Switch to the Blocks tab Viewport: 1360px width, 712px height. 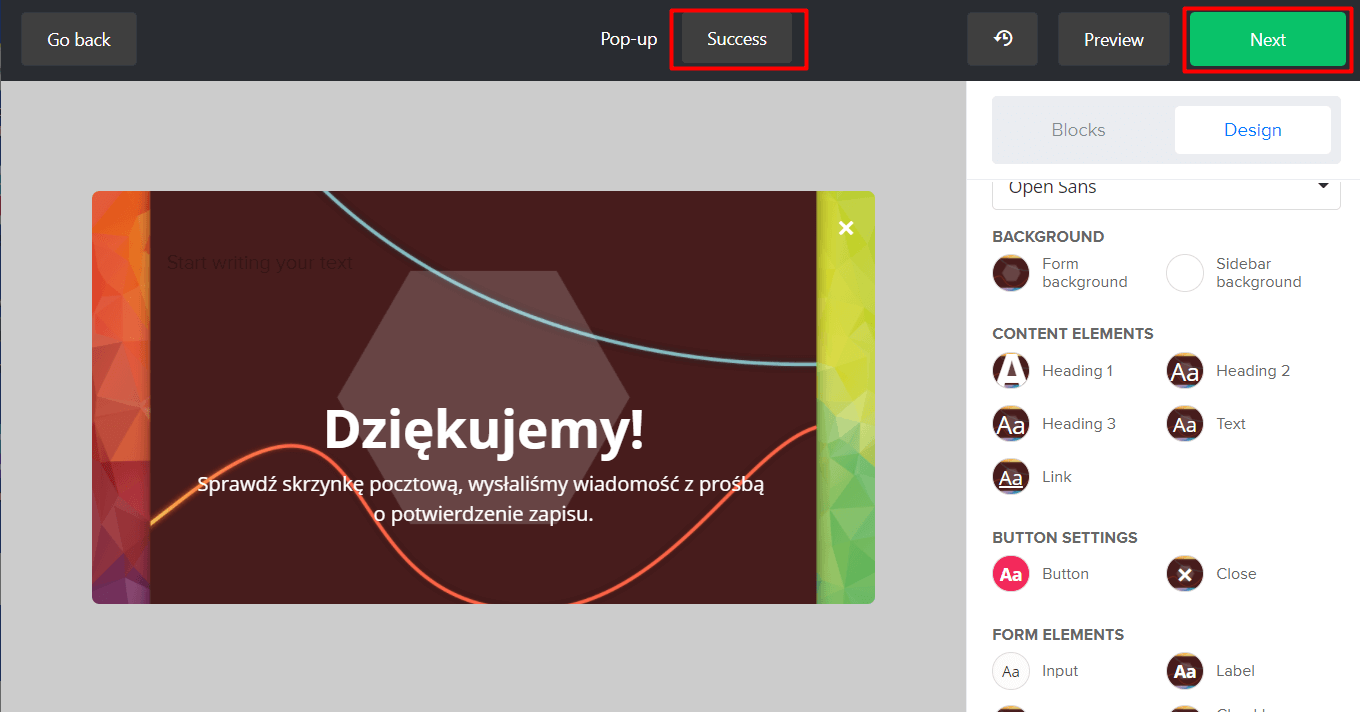point(1078,130)
